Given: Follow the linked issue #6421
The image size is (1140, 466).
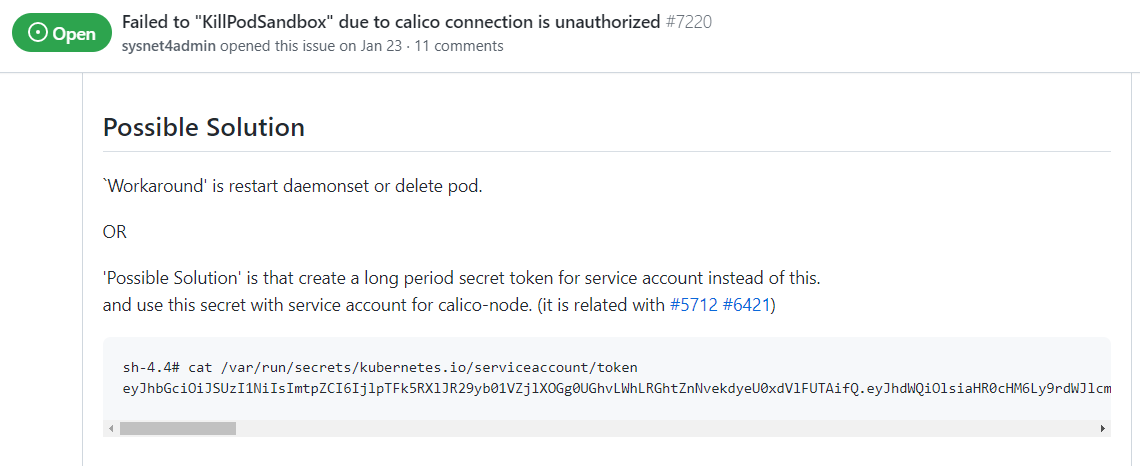Looking at the screenshot, I should coord(746,306).
